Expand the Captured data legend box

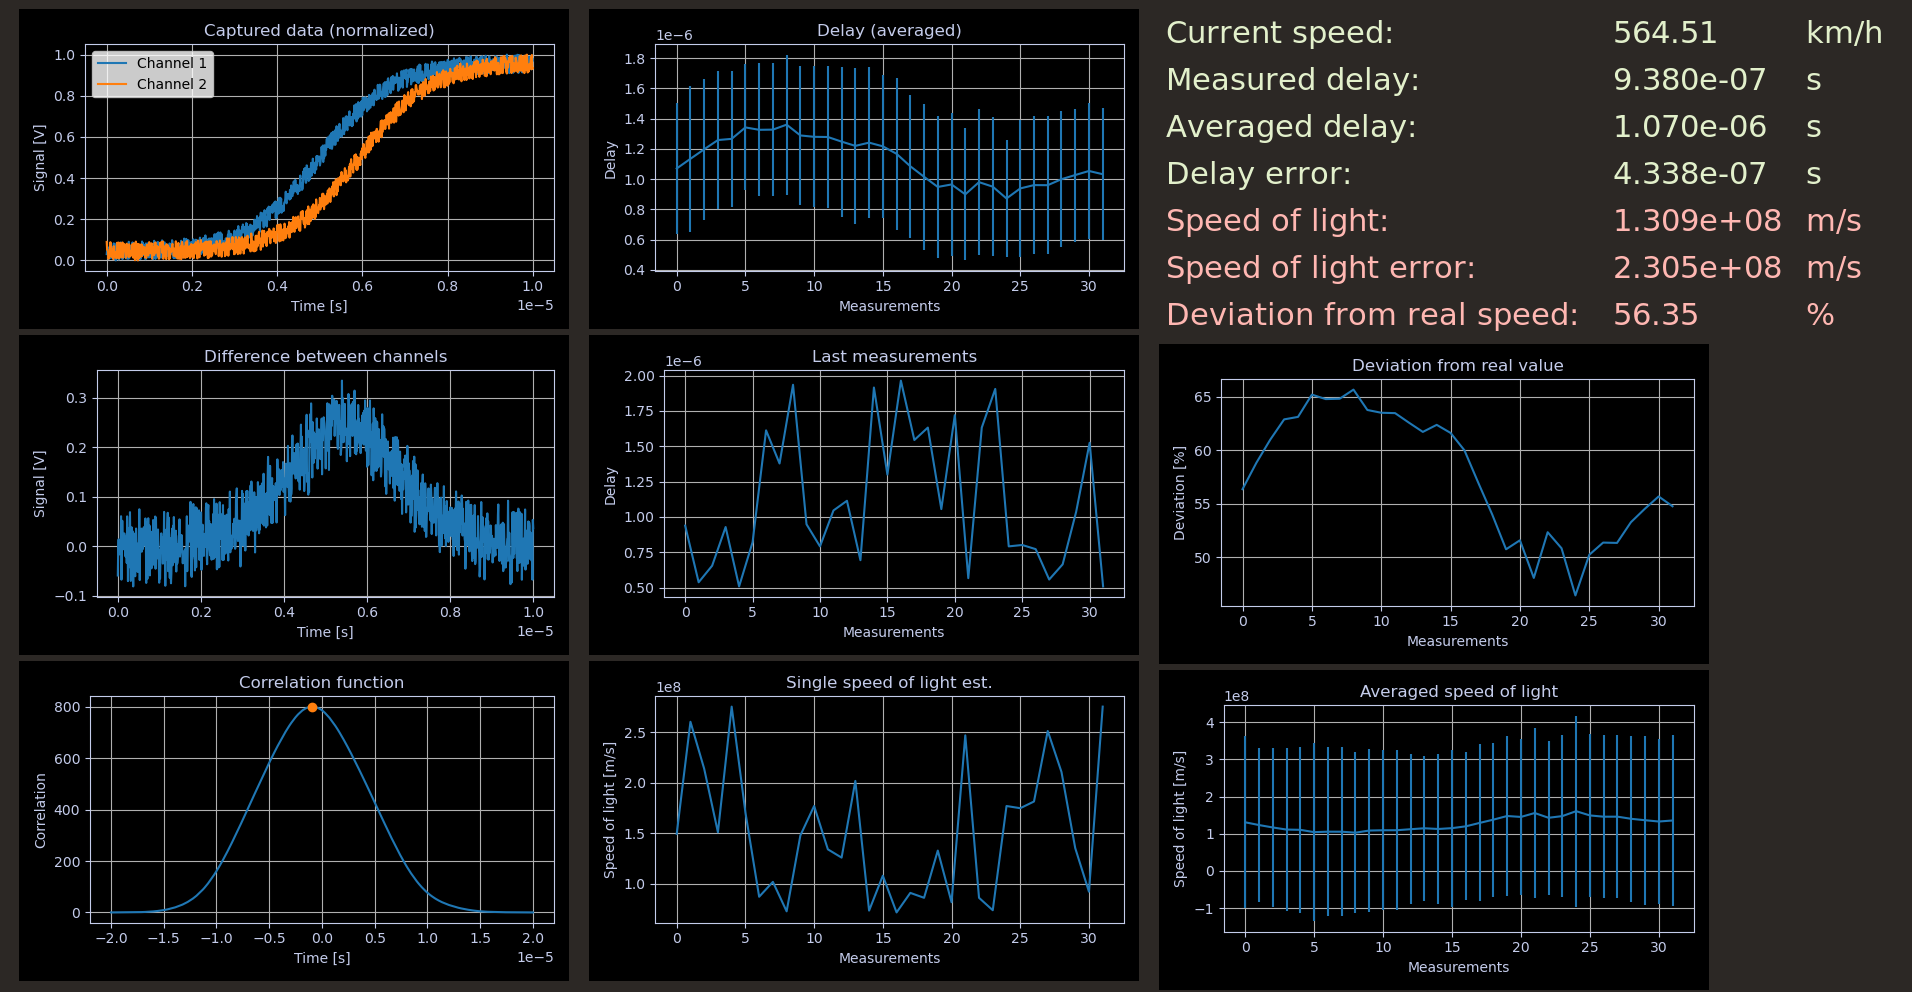[150, 73]
